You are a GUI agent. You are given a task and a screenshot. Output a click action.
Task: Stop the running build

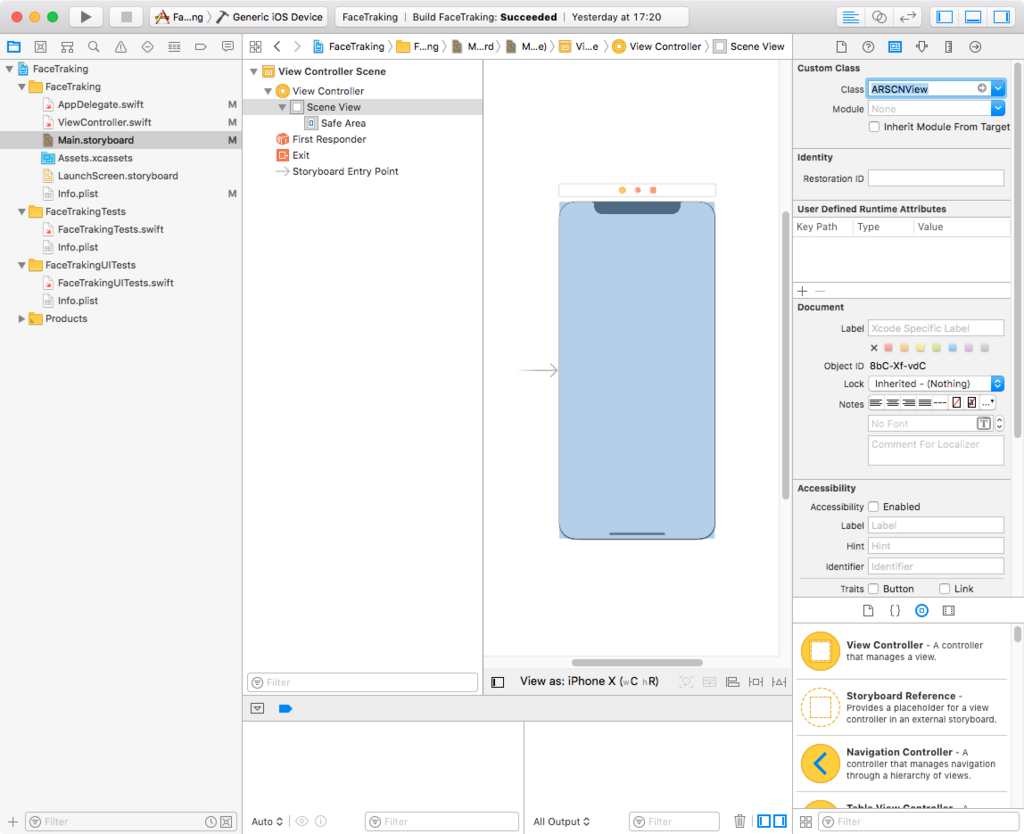[x=126, y=17]
